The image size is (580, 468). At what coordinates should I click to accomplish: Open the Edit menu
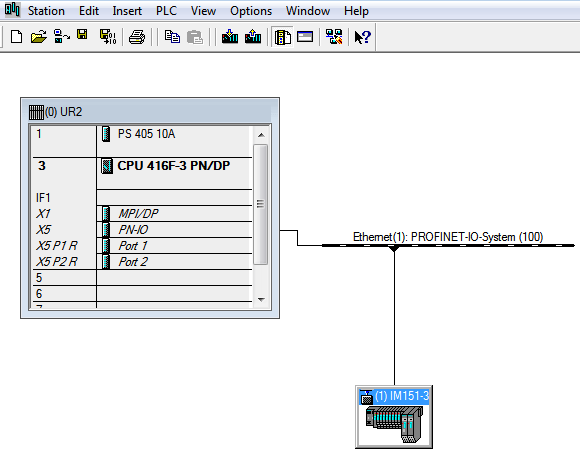click(89, 11)
